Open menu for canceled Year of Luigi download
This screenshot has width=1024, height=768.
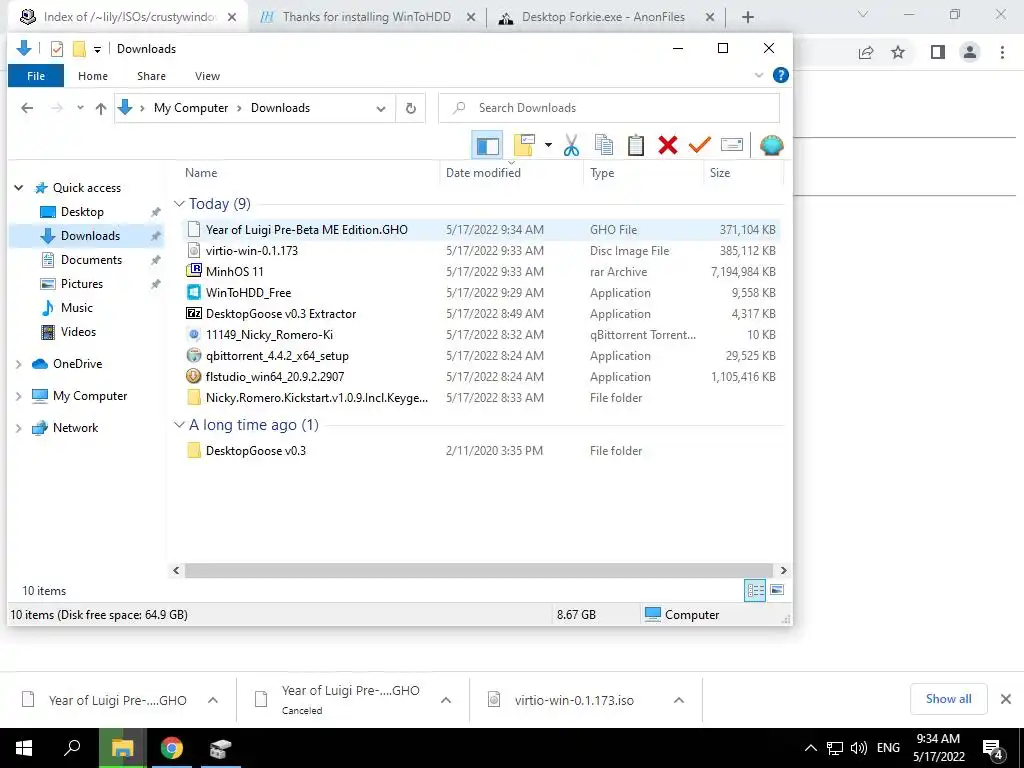446,700
